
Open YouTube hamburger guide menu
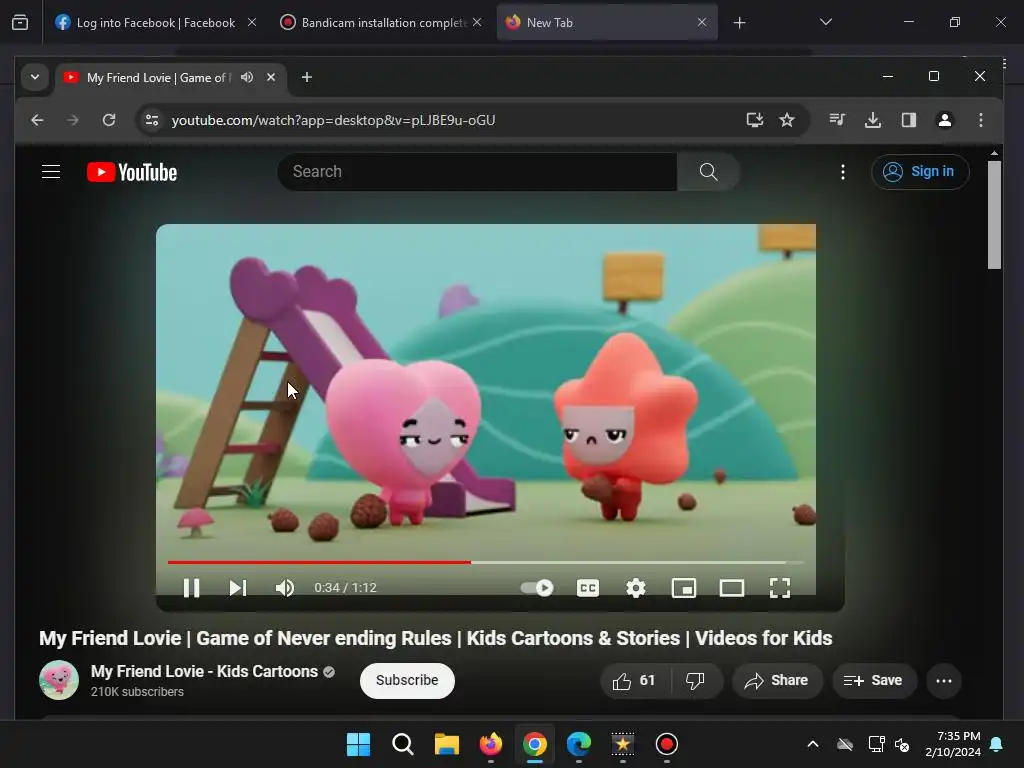[x=51, y=172]
